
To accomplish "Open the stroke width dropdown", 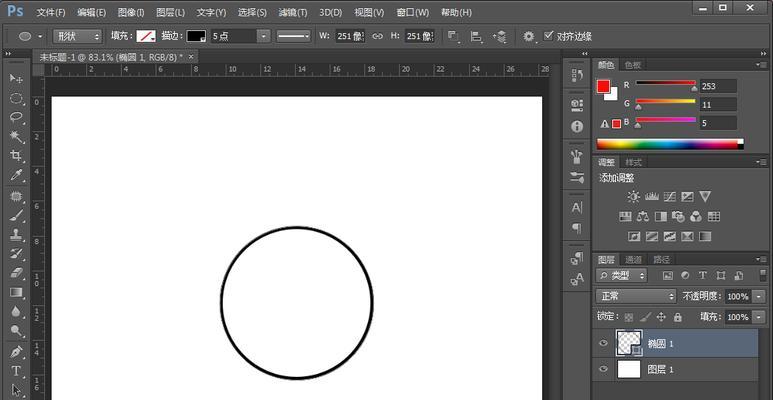I will pos(265,36).
